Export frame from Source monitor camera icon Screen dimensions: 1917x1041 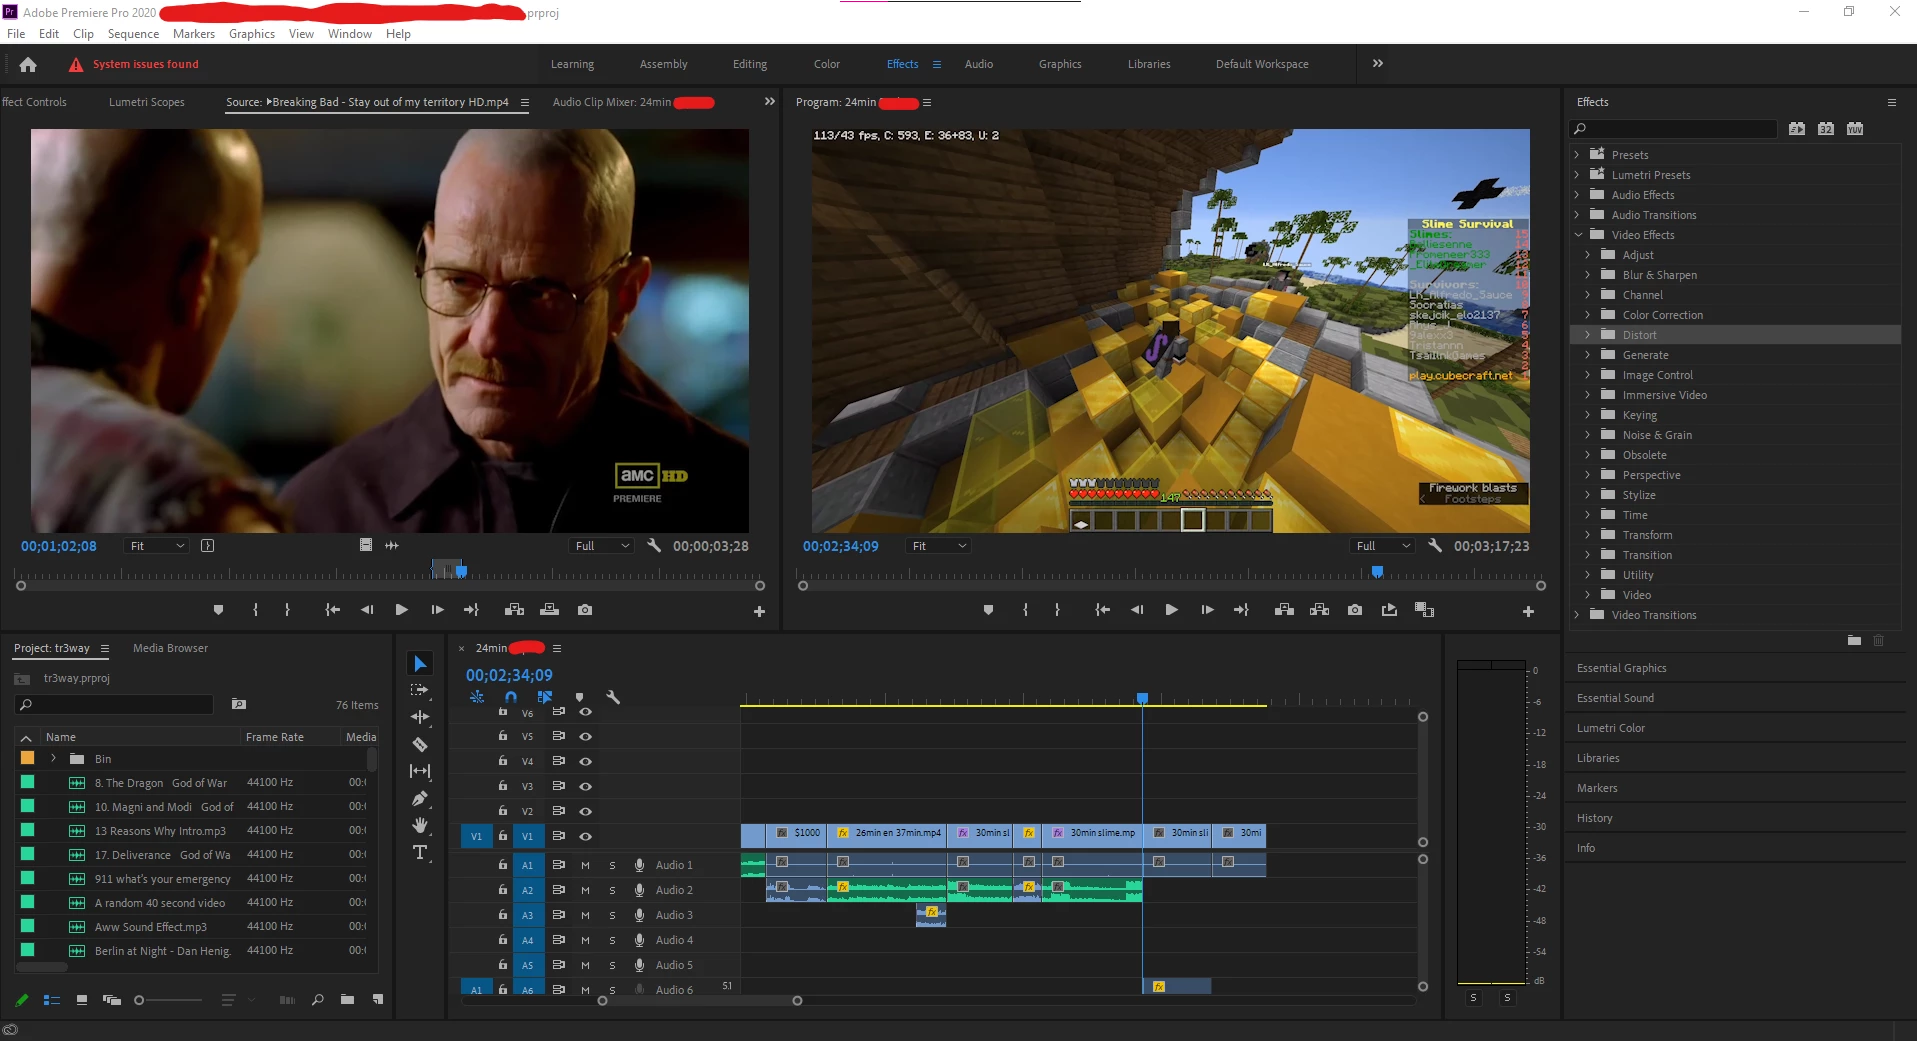(585, 610)
